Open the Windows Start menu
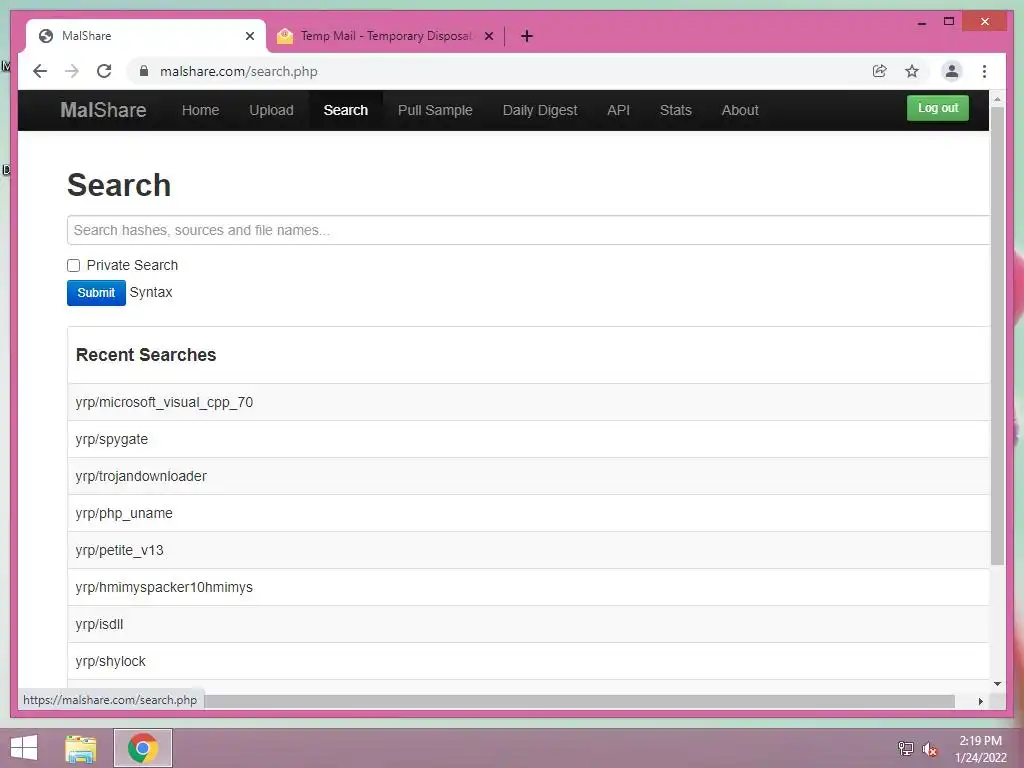 click(x=24, y=748)
